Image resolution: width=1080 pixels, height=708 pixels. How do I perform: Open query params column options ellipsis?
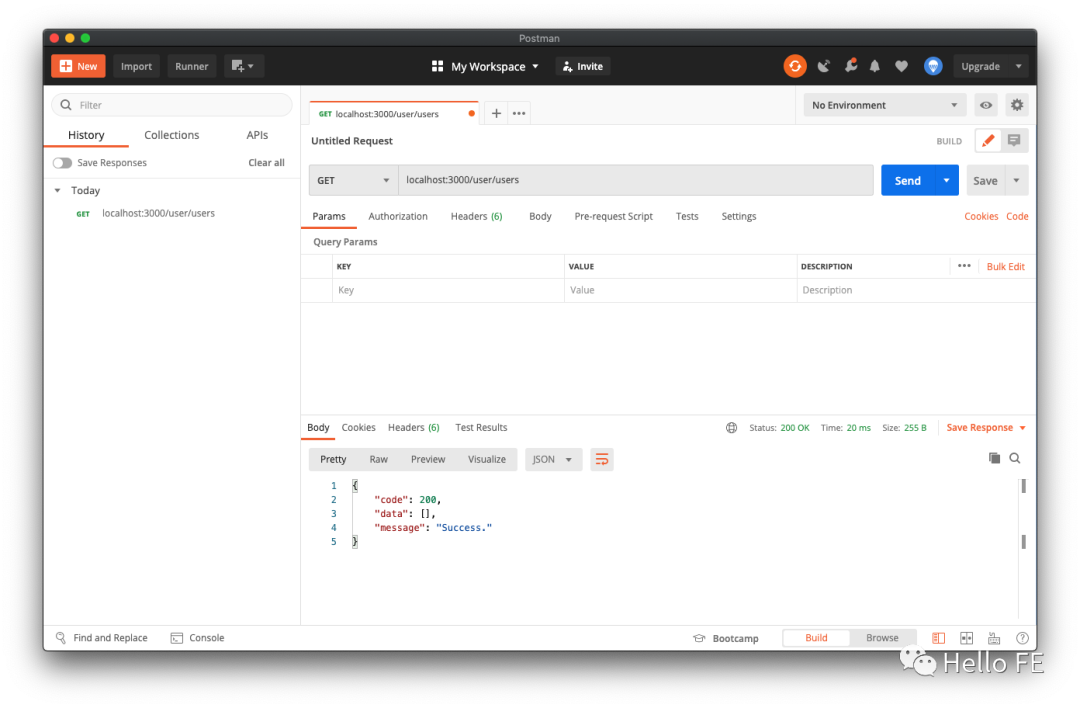tap(964, 266)
